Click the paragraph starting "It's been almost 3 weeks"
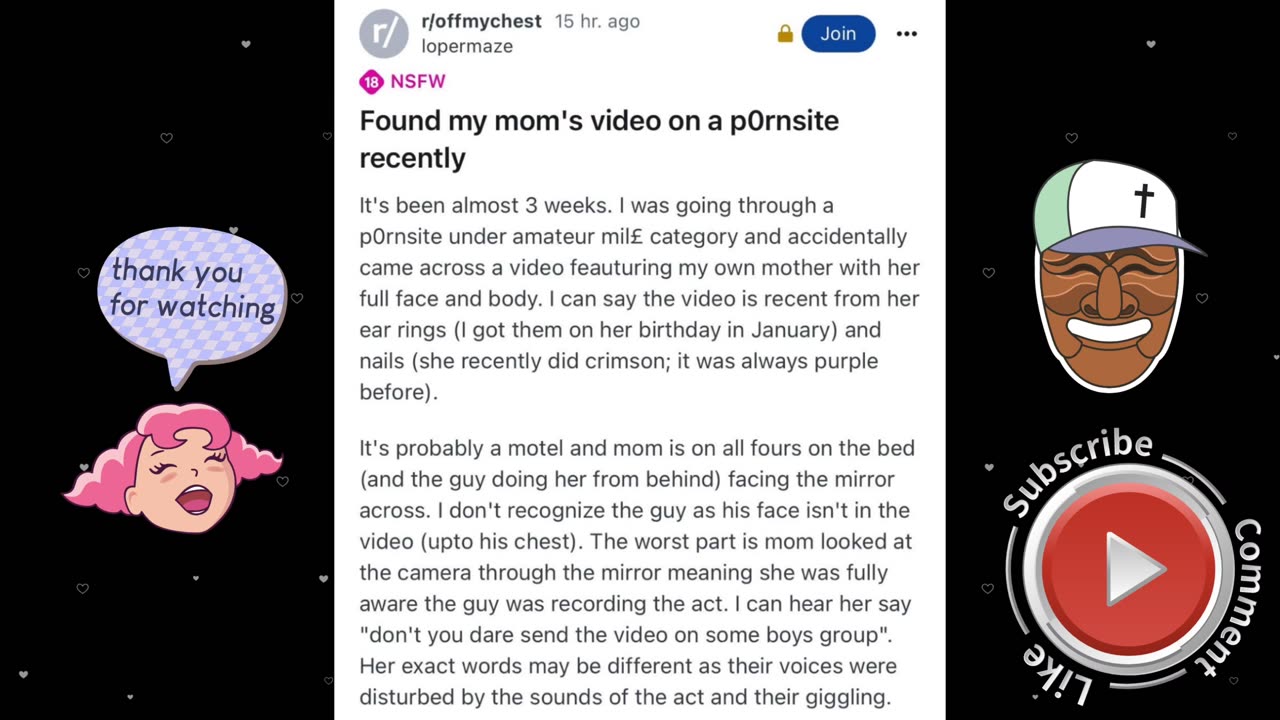 (639, 298)
